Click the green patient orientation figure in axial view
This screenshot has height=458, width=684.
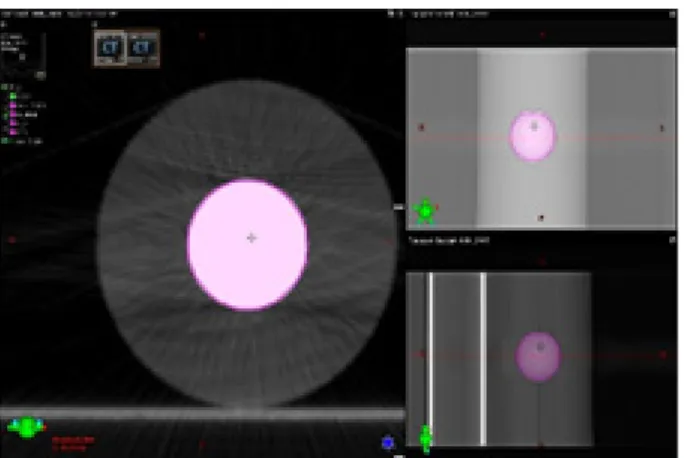pyautogui.click(x=27, y=427)
